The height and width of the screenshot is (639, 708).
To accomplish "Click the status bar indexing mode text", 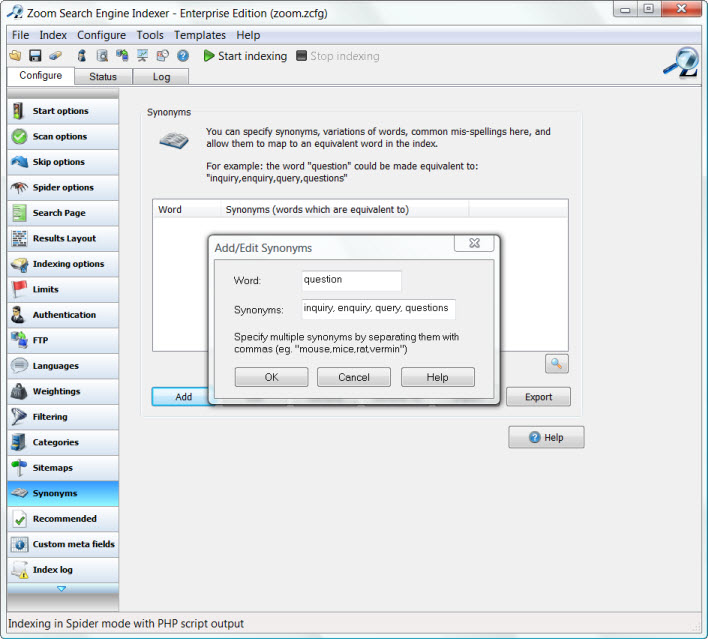I will [126, 624].
